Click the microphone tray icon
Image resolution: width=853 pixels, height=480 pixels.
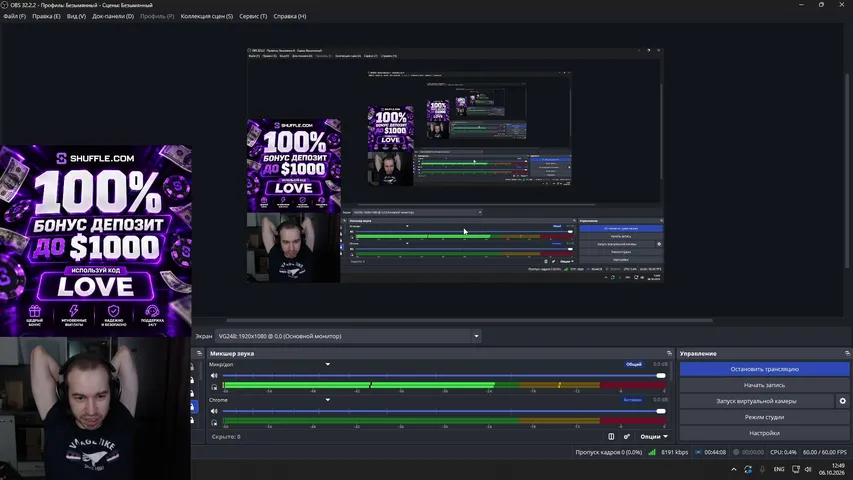(762, 469)
